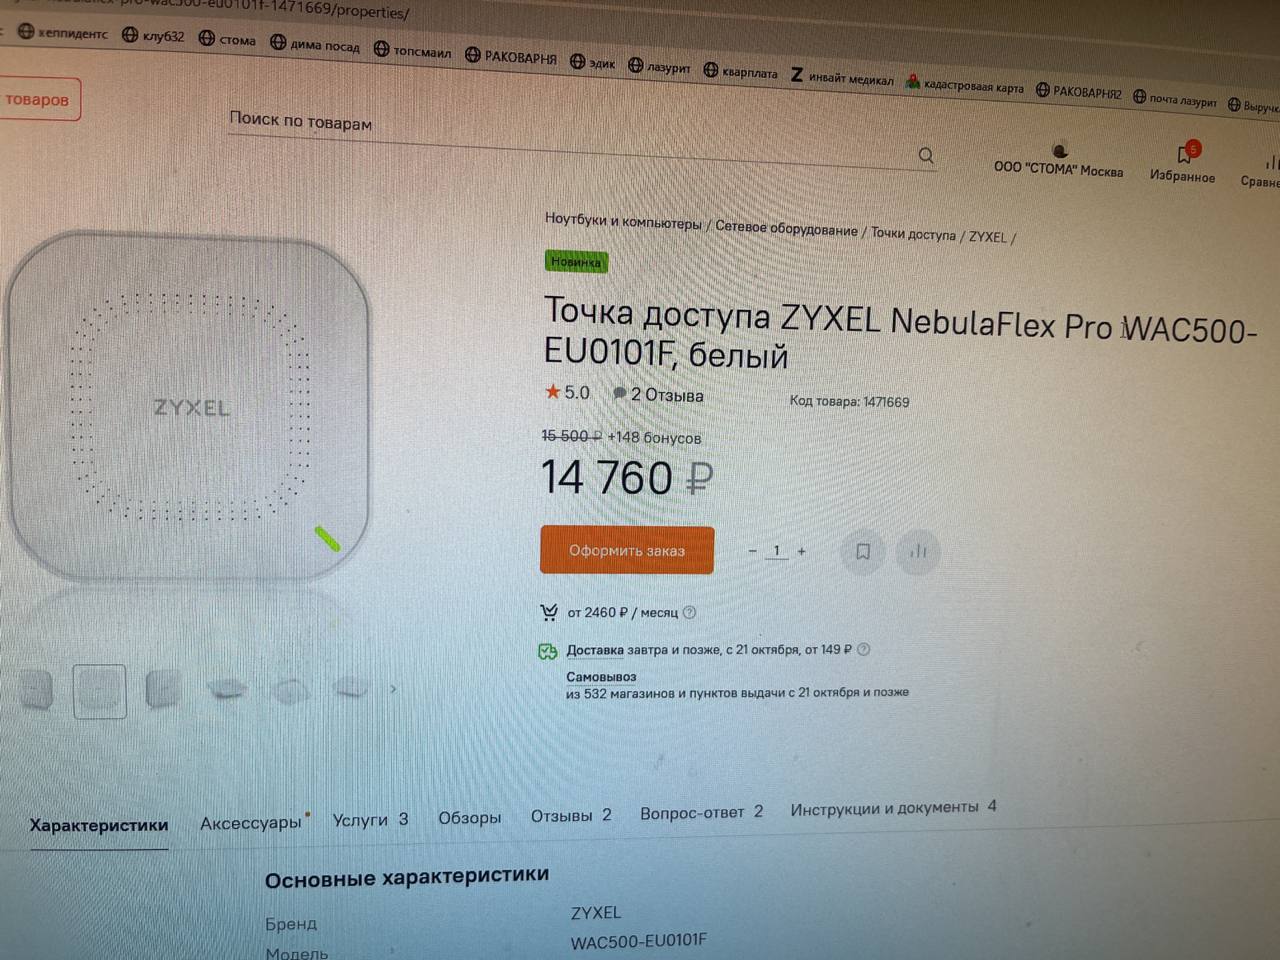Show next product thumbnails with arrow
Viewport: 1280px width, 960px height.
pyautogui.click(x=393, y=688)
